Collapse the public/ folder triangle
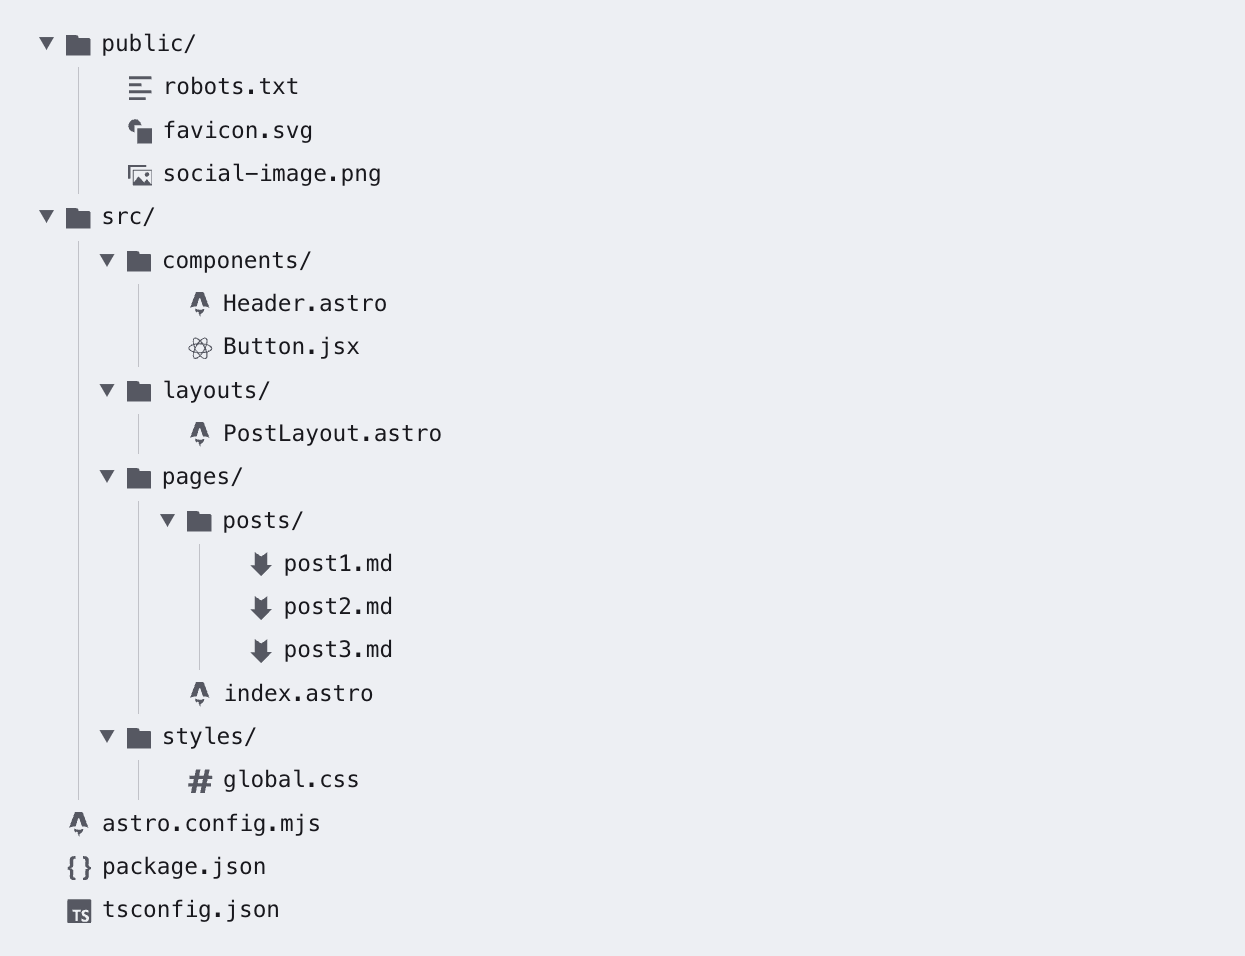Screen dimensions: 1245x956 46,43
